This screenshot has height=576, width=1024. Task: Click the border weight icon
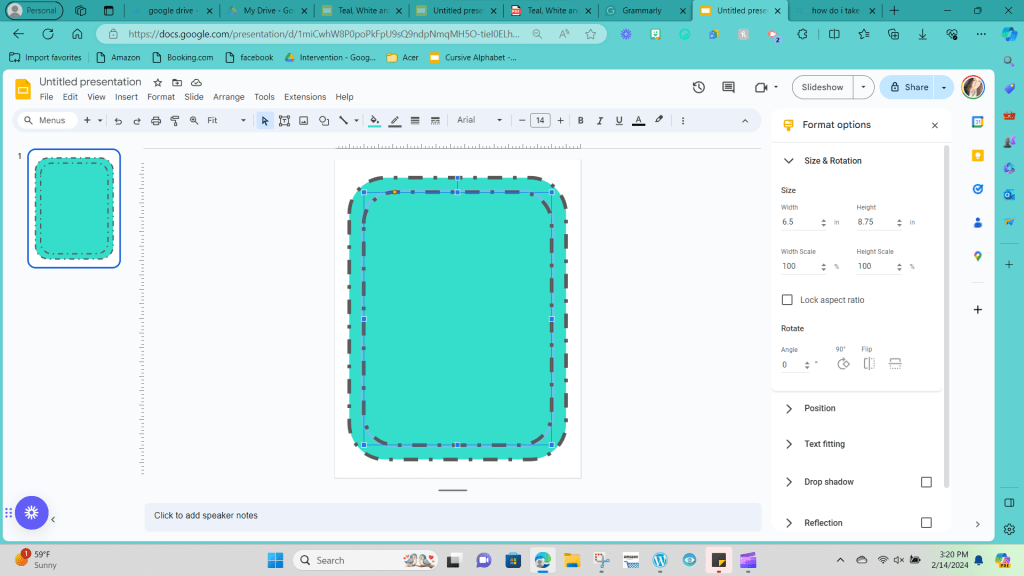click(x=415, y=121)
